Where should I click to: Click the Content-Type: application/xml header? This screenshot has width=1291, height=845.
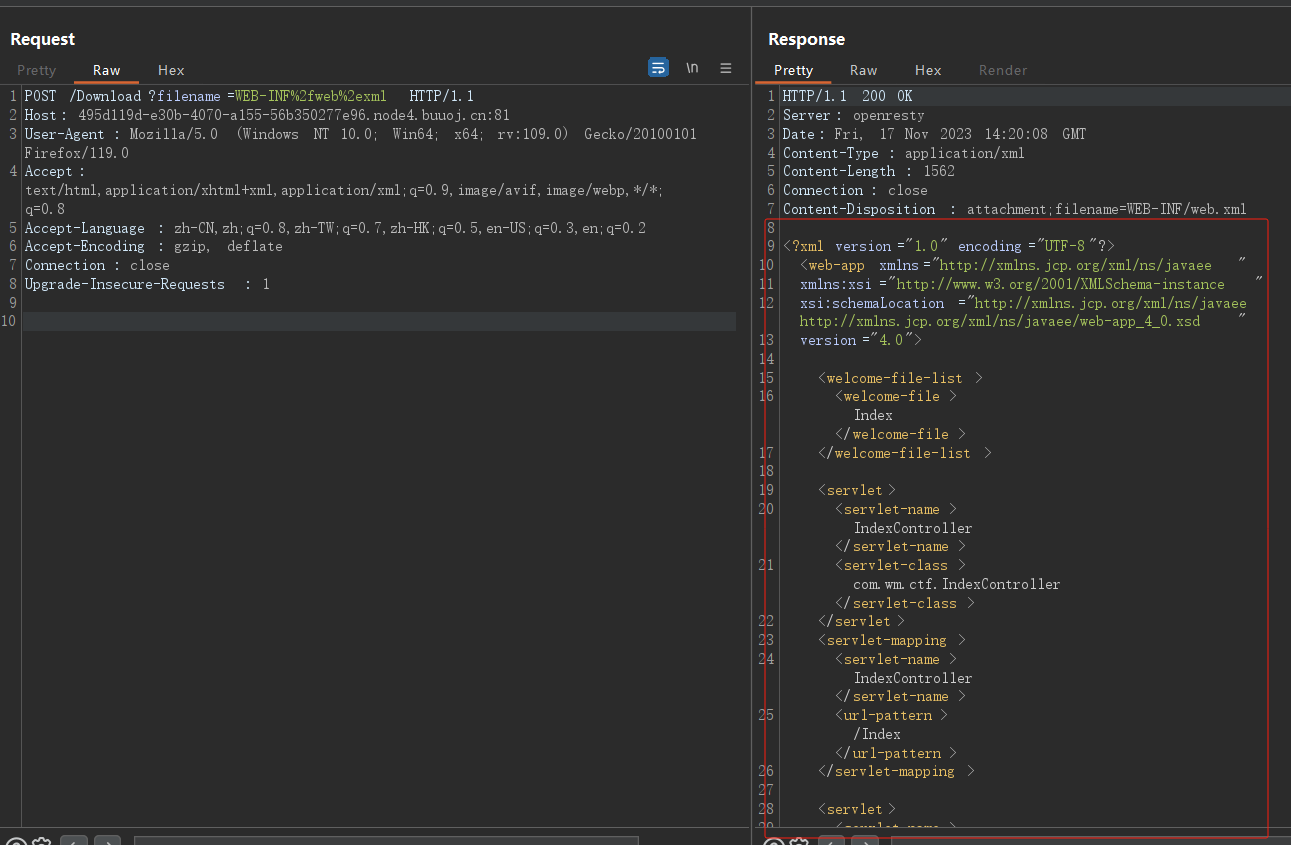903,153
